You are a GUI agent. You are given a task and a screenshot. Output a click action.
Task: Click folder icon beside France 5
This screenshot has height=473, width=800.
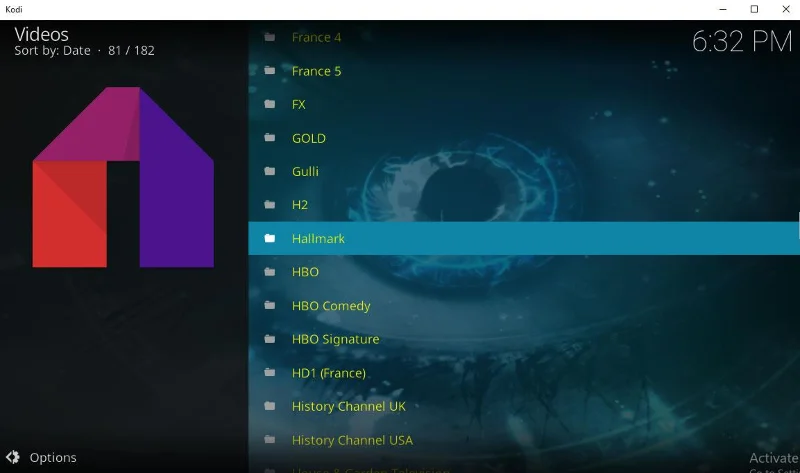pyautogui.click(x=270, y=70)
